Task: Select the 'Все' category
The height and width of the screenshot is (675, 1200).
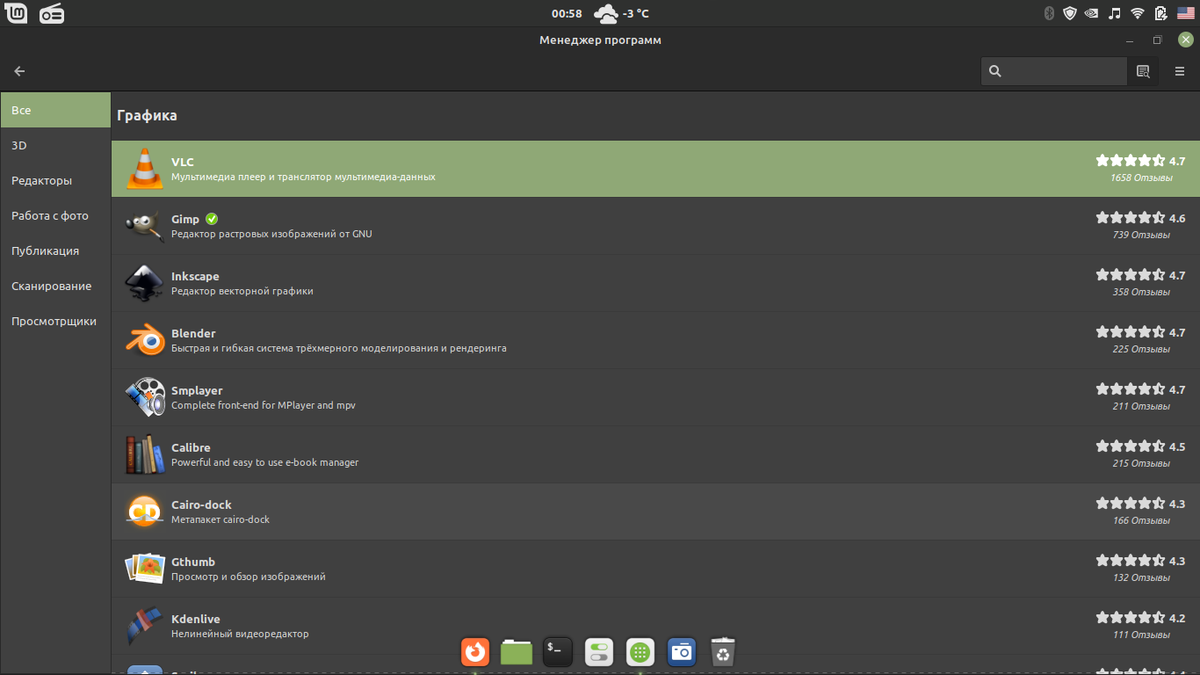Action: [55, 110]
